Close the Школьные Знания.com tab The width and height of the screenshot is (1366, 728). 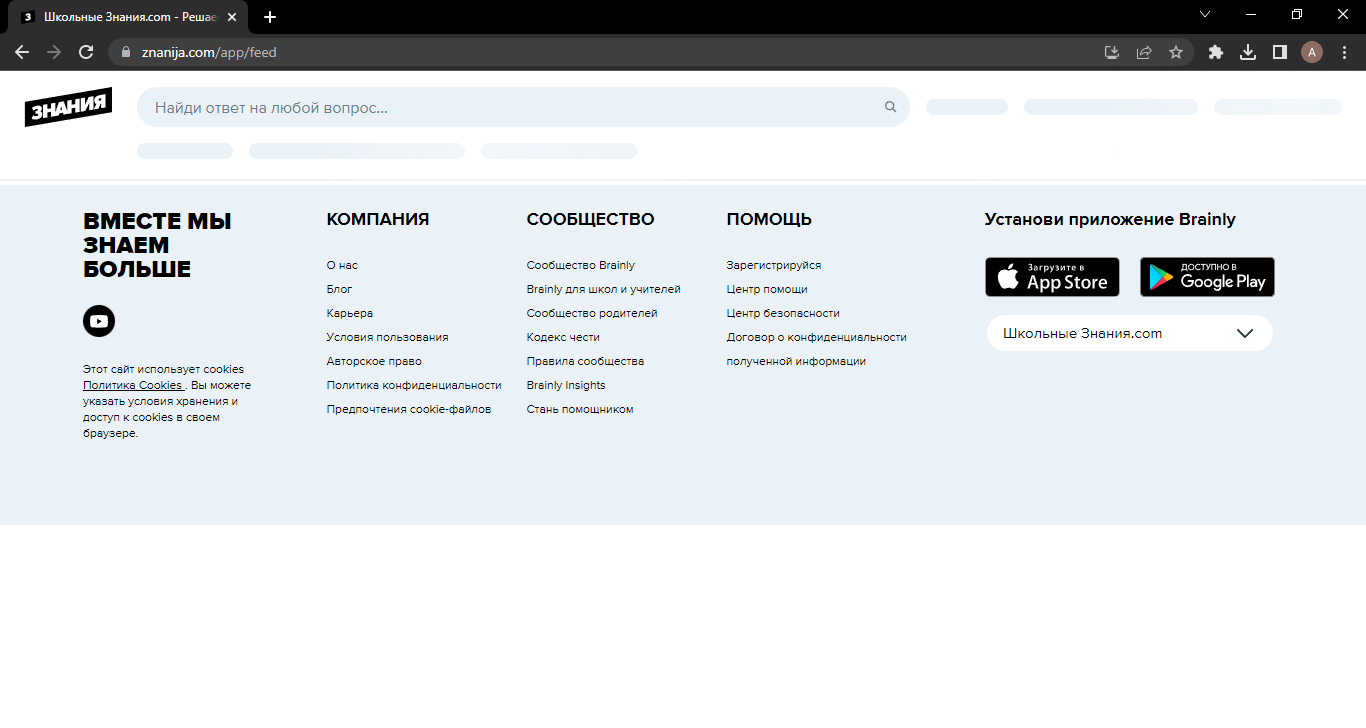232,17
